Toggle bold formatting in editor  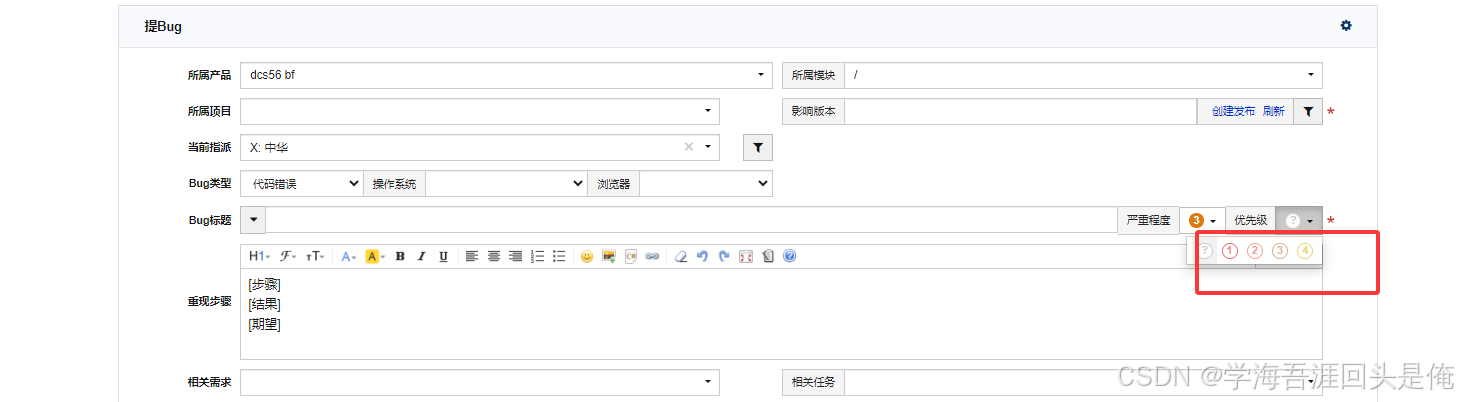[x=399, y=257]
